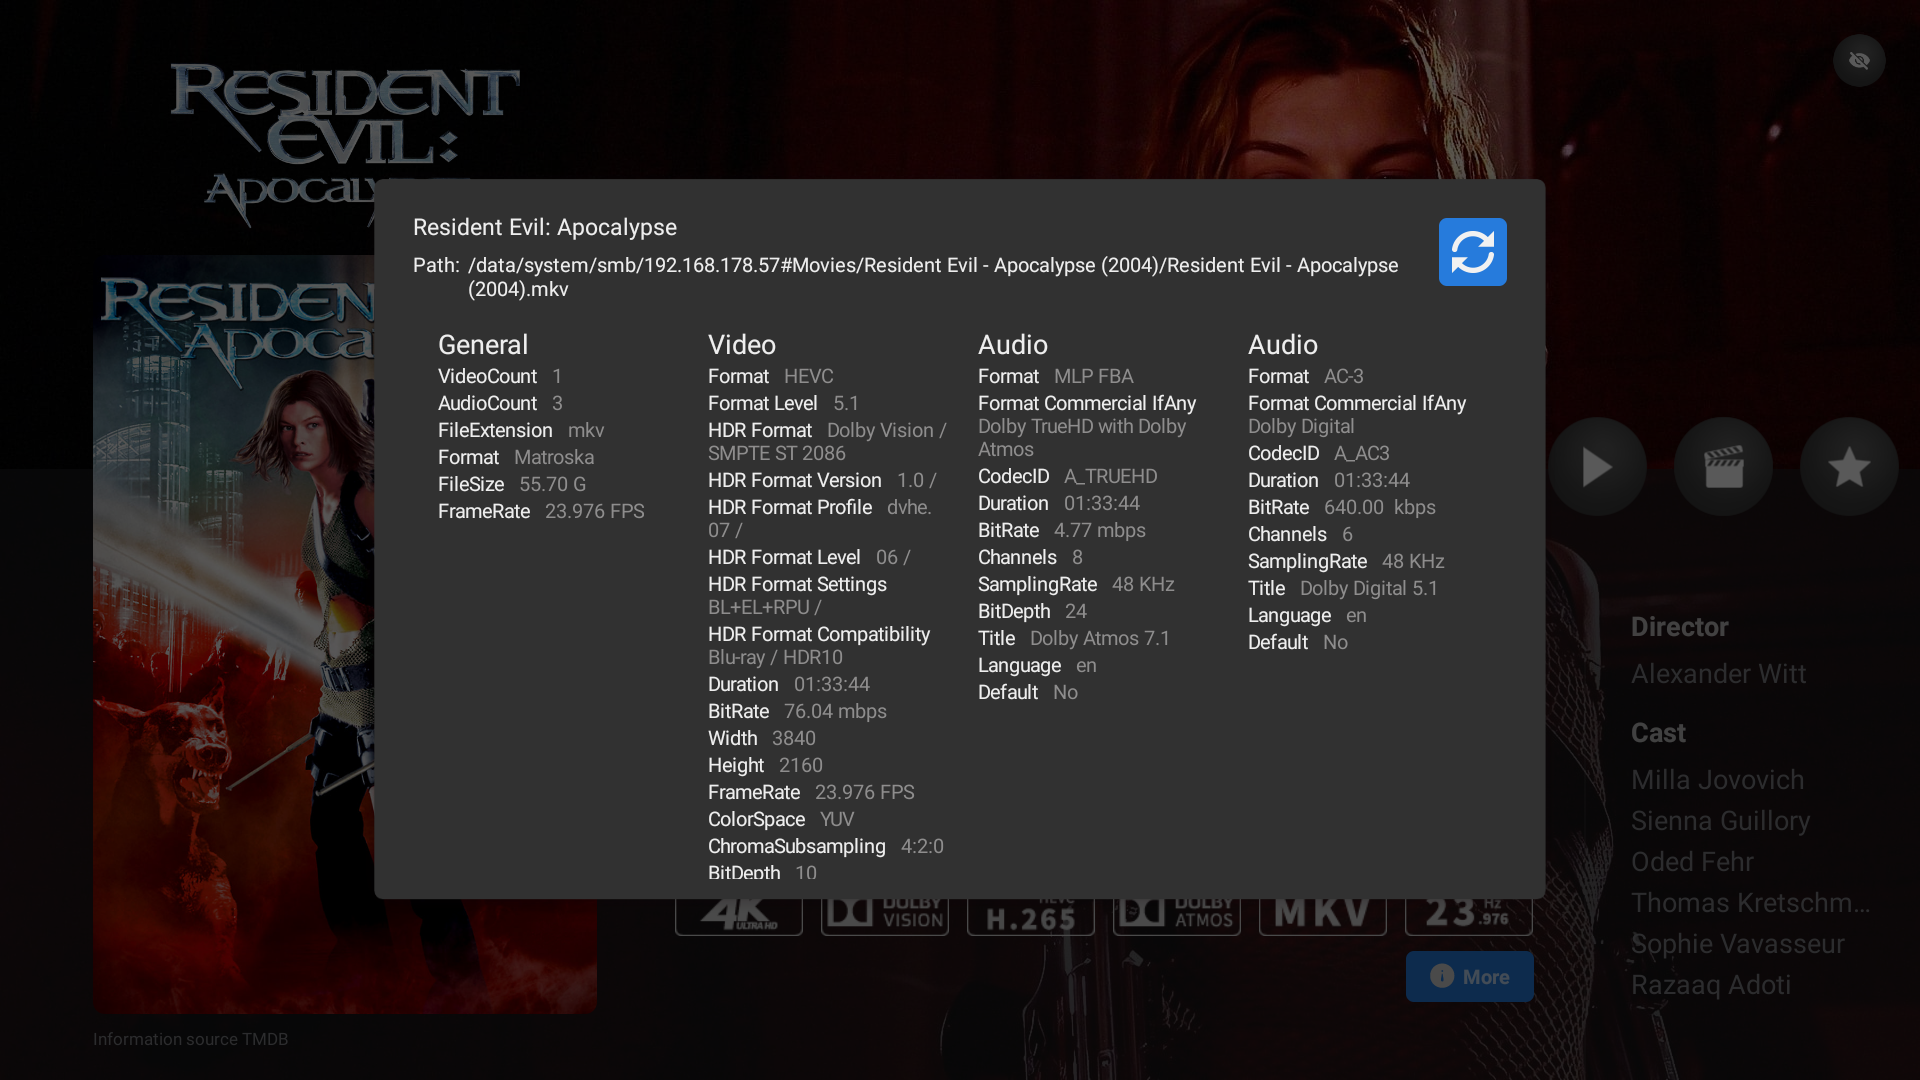The height and width of the screenshot is (1080, 1920).
Task: Click the HDR Format Dolby Vision row
Action: (x=827, y=441)
